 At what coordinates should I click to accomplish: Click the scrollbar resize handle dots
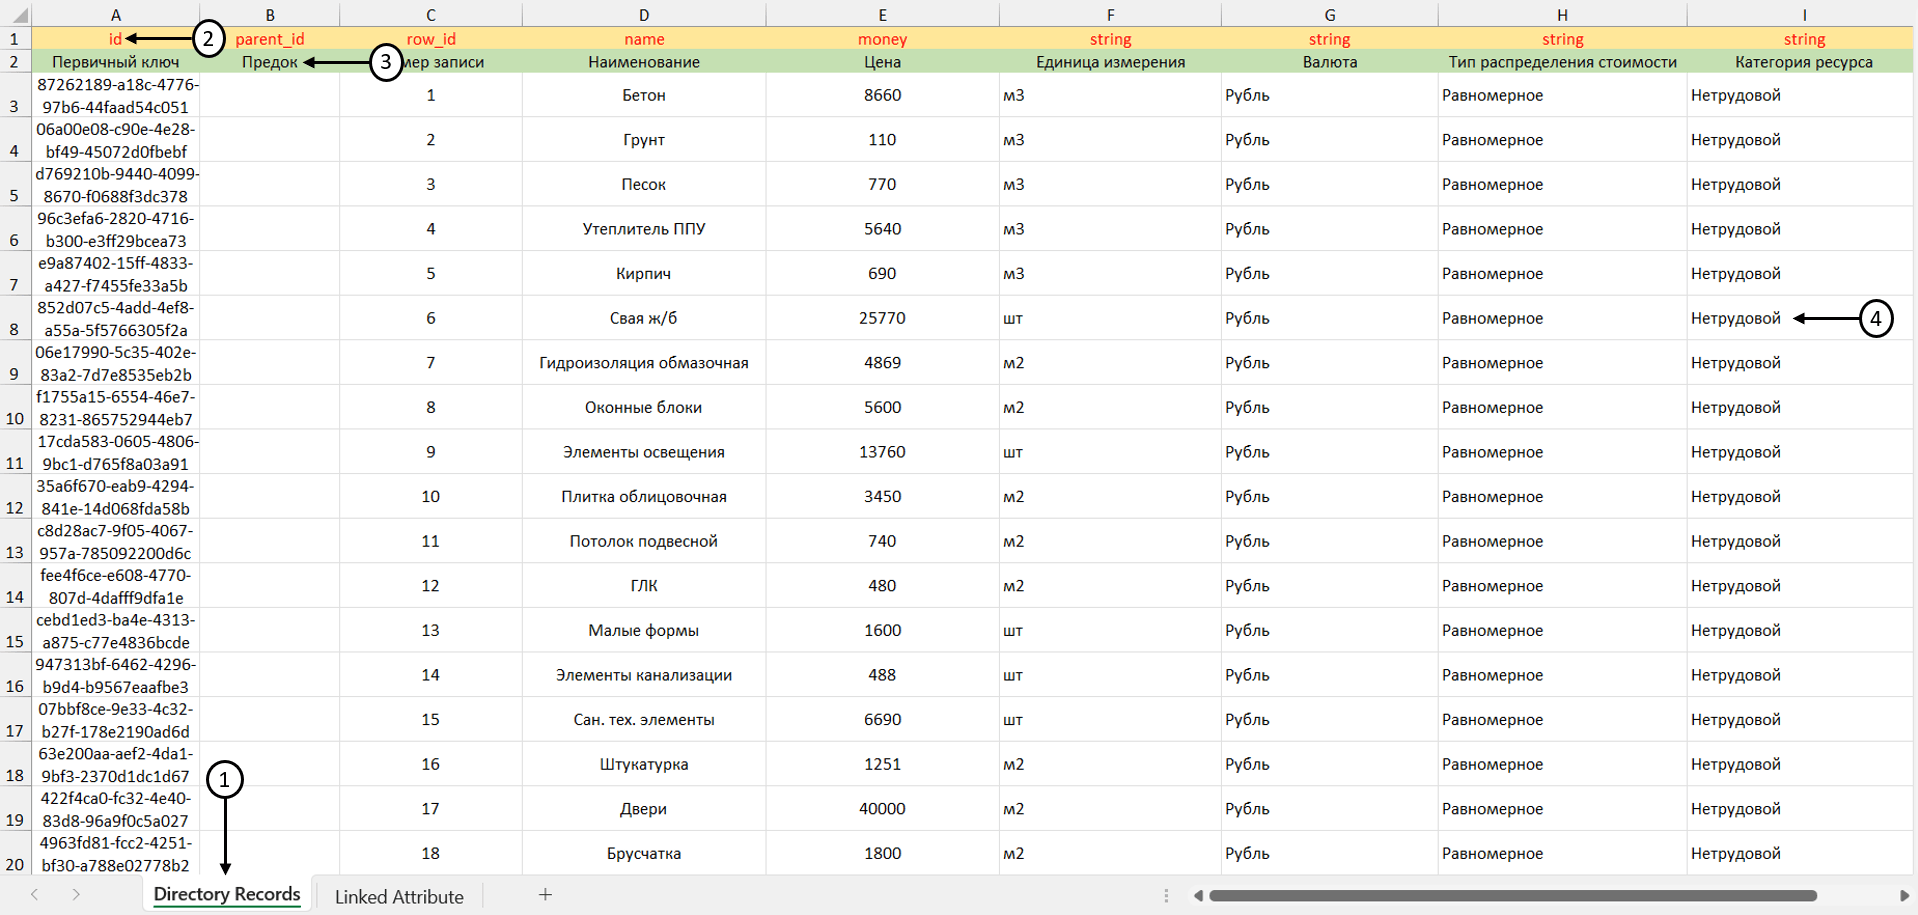(x=1166, y=896)
